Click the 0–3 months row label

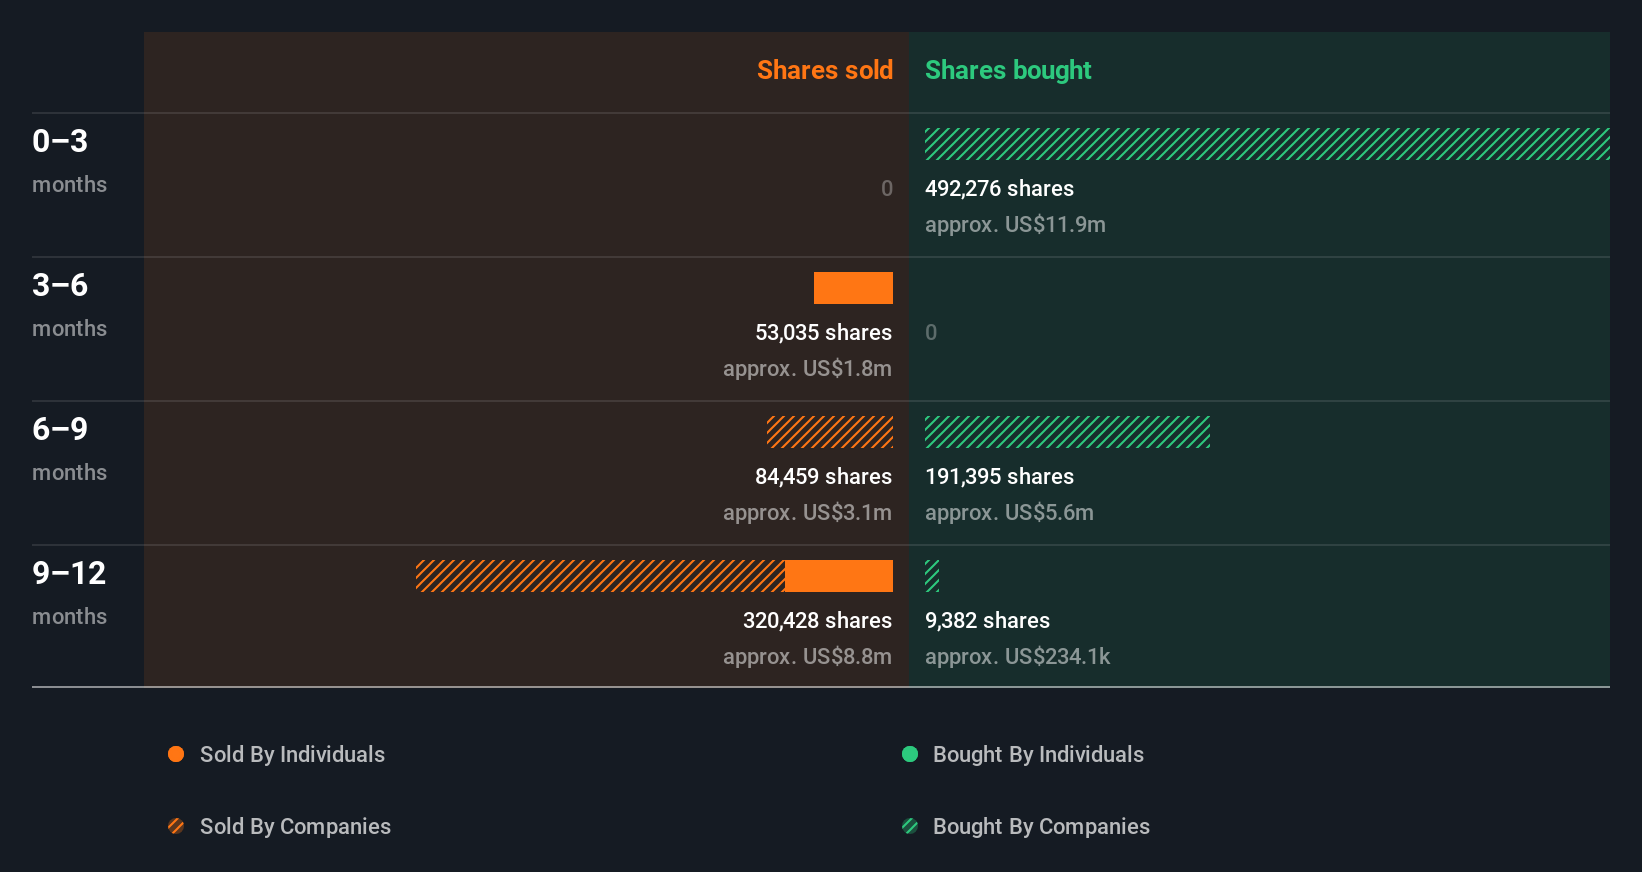click(69, 161)
